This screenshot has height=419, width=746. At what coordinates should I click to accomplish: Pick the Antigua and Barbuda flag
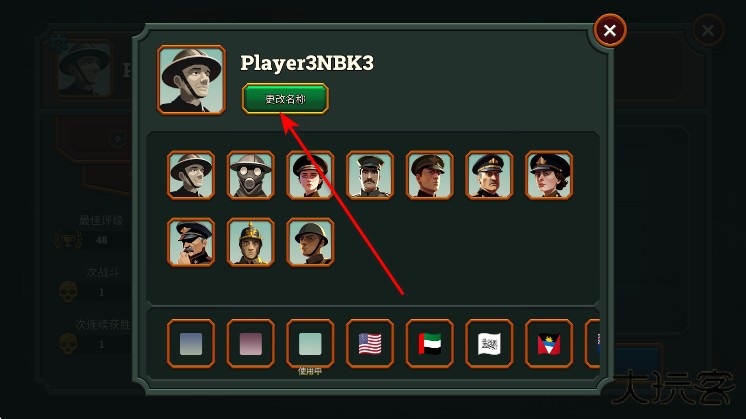(x=549, y=344)
